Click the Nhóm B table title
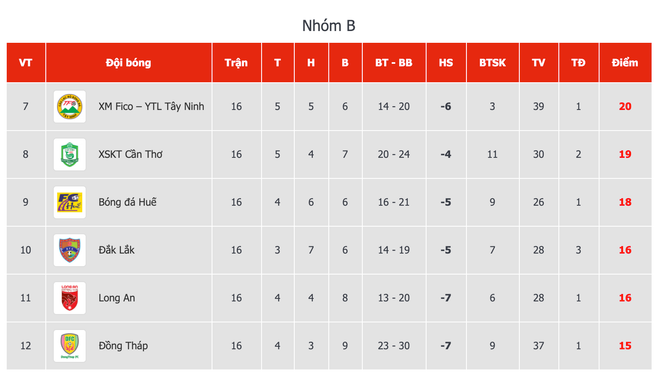 point(329,26)
